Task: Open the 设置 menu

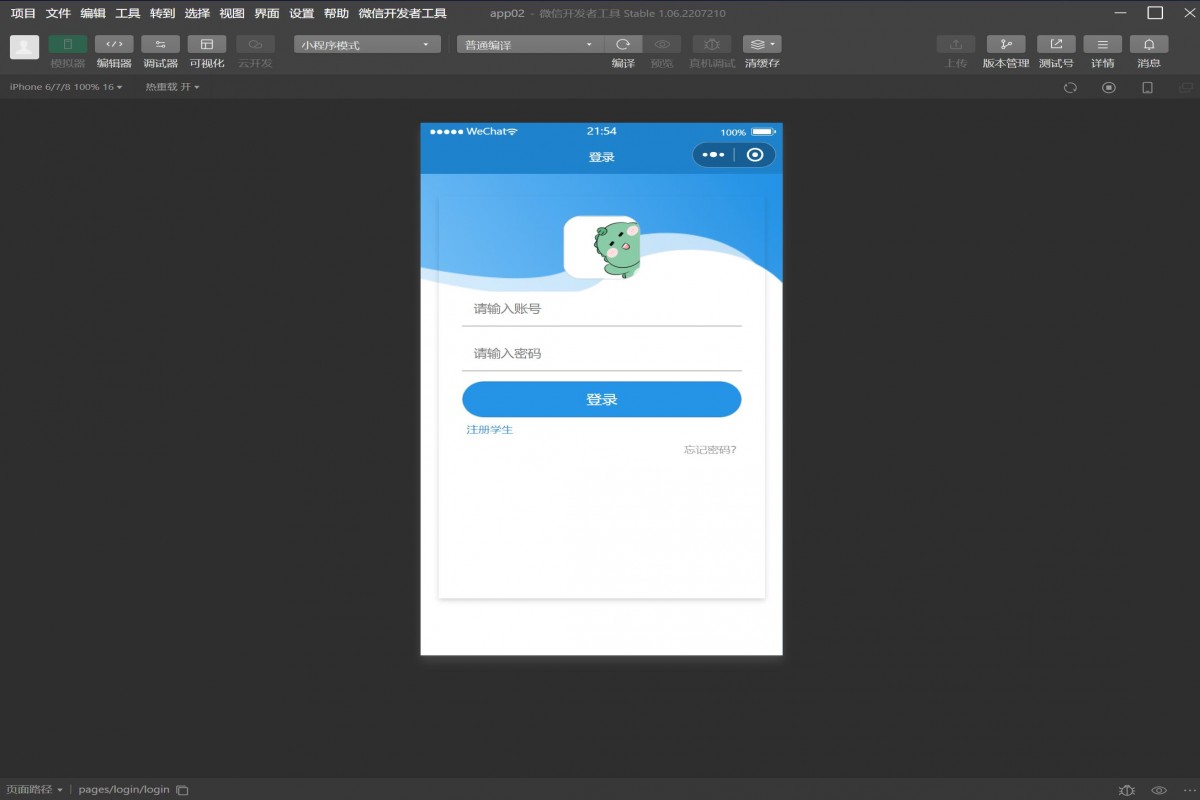Action: [301, 13]
